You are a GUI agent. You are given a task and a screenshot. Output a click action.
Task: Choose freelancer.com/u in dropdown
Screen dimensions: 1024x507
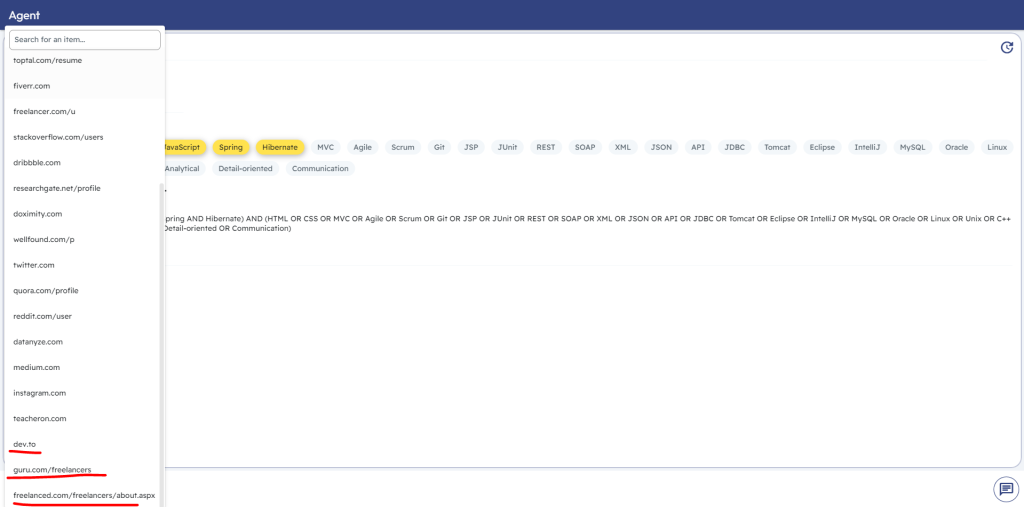click(x=85, y=111)
